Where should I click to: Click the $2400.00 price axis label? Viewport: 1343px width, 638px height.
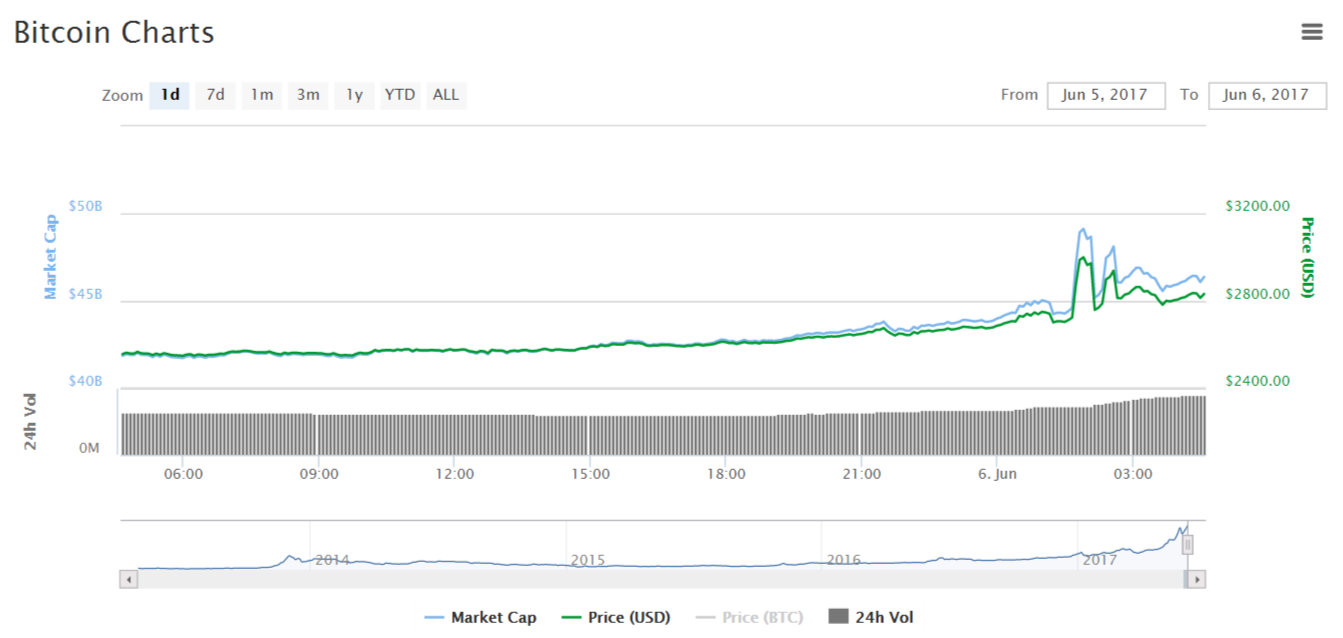point(1257,381)
